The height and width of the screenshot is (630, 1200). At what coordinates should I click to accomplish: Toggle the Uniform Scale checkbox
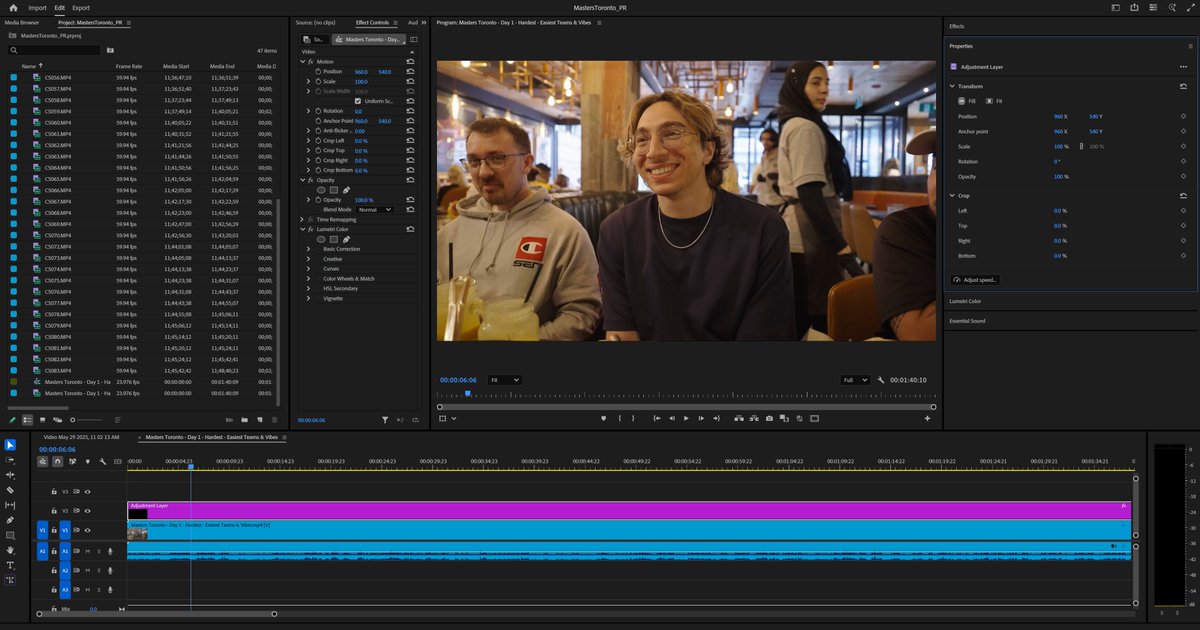357,100
